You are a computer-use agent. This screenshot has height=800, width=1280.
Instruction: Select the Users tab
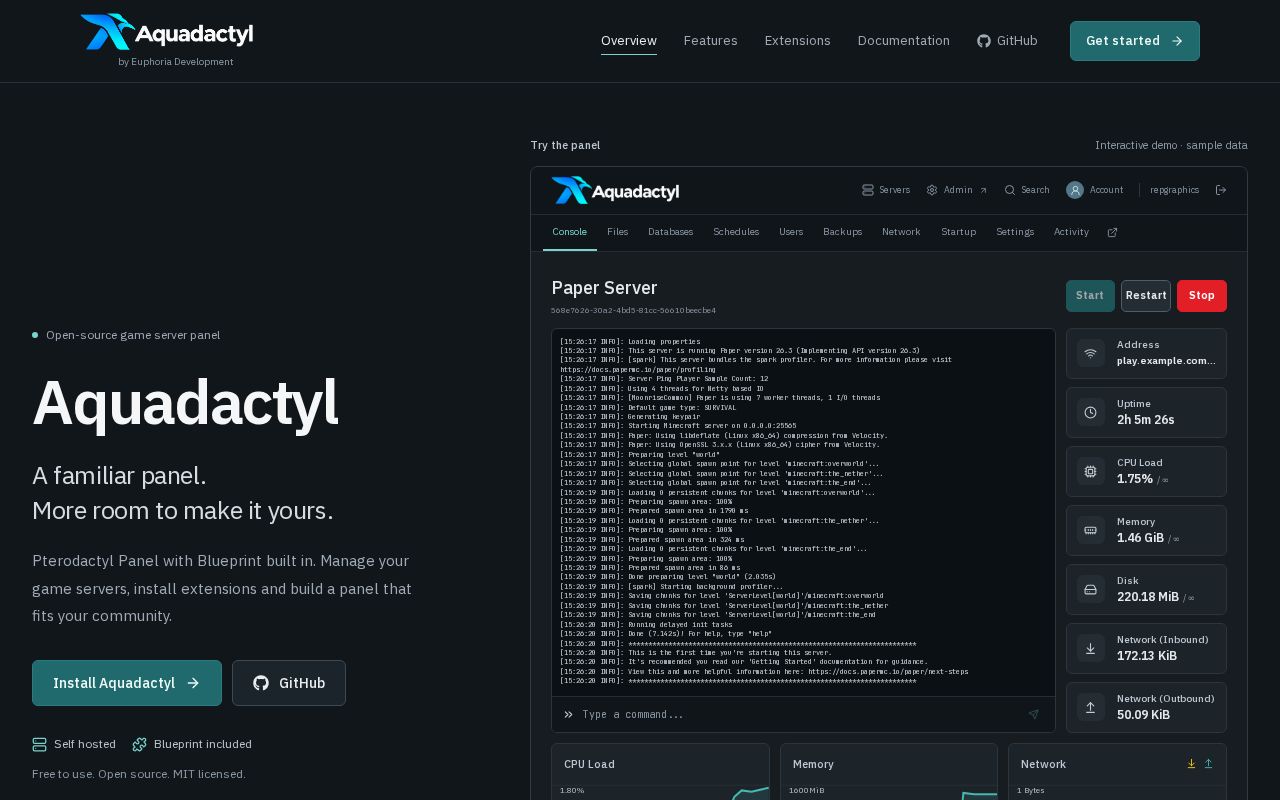coord(791,232)
